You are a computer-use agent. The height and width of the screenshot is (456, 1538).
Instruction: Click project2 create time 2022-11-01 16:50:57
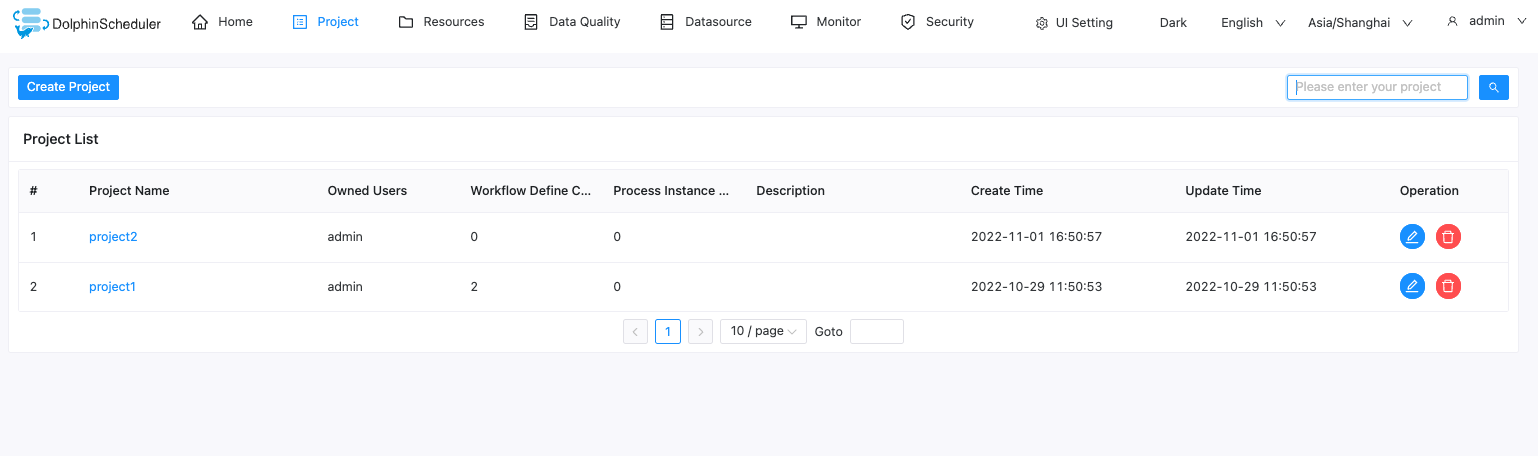click(1036, 237)
